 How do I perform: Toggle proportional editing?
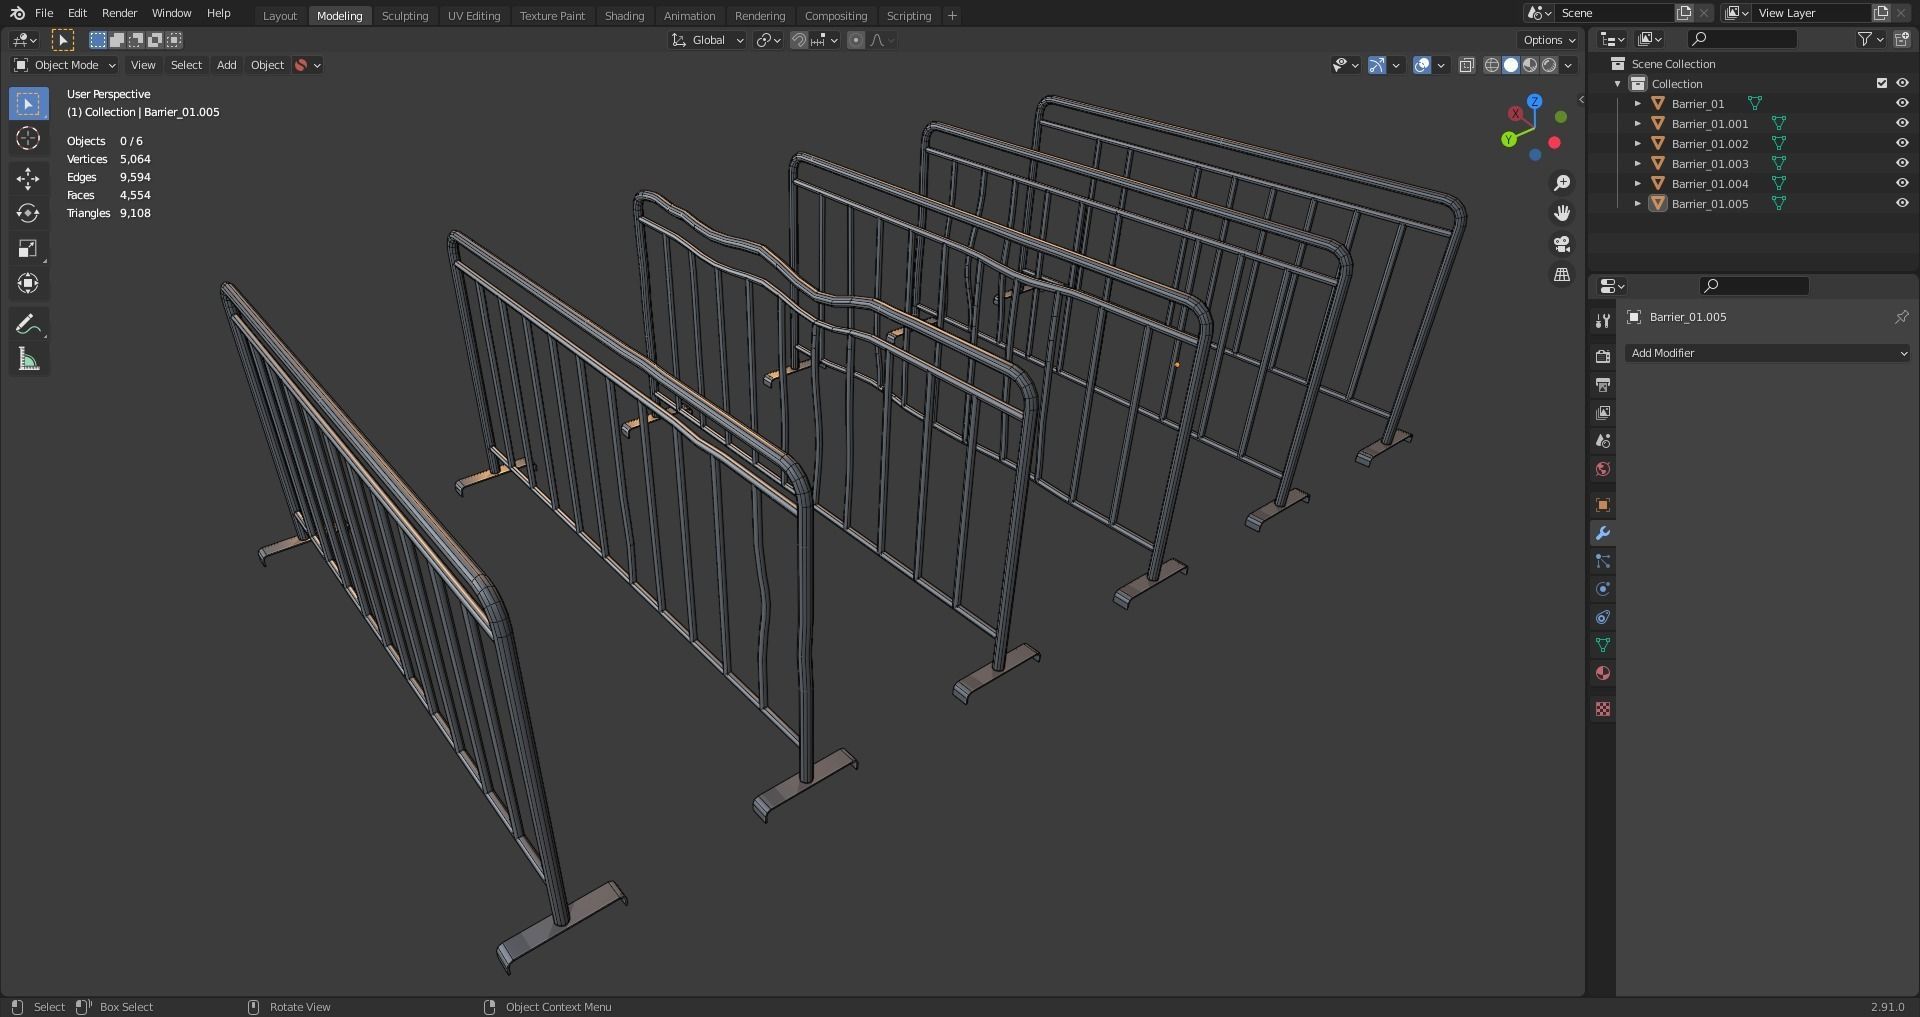pyautogui.click(x=856, y=40)
